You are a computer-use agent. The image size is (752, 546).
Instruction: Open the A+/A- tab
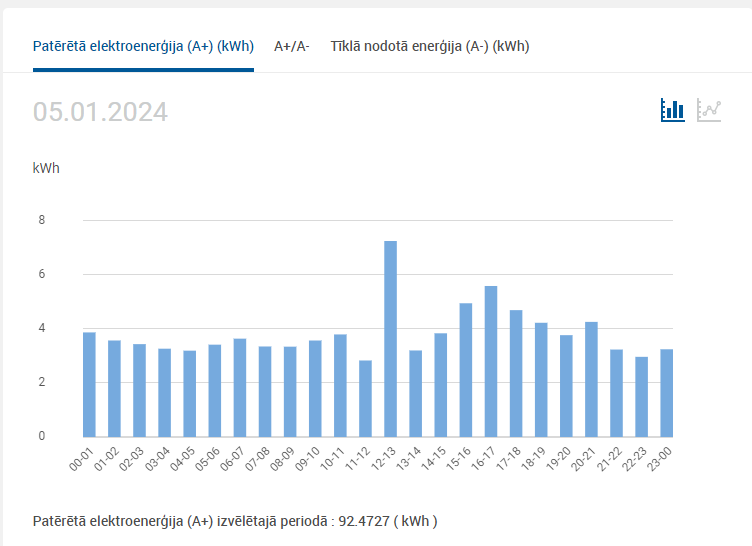(292, 47)
